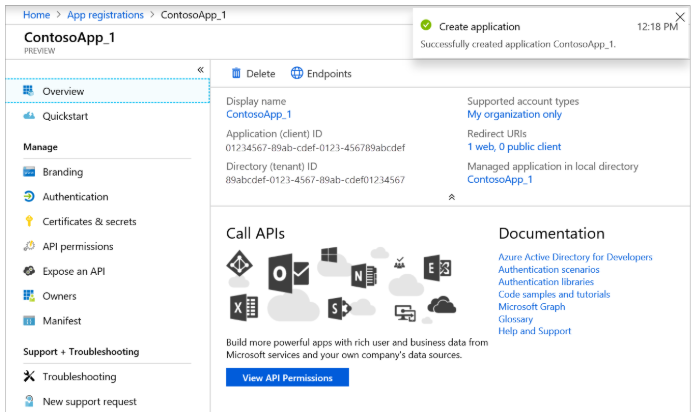Image resolution: width=694 pixels, height=412 pixels.
Task: Click the Endpoints globe icon
Action: [x=297, y=73]
